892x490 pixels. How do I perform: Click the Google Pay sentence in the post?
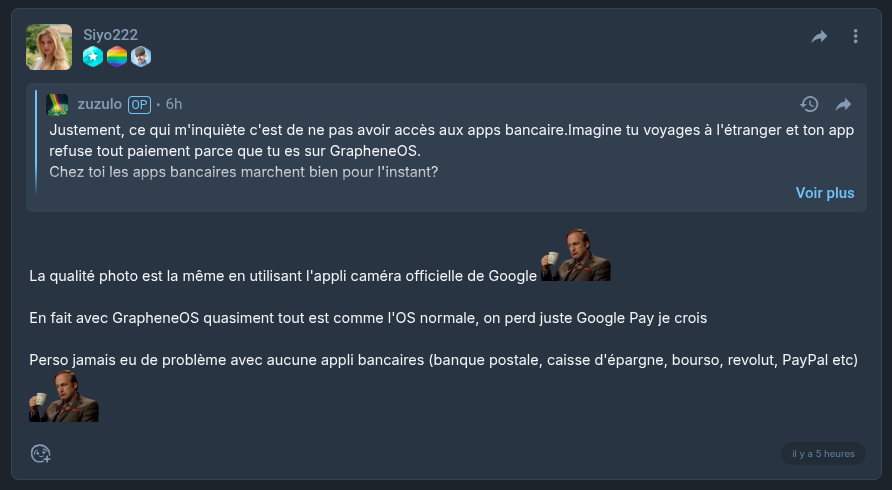point(368,319)
